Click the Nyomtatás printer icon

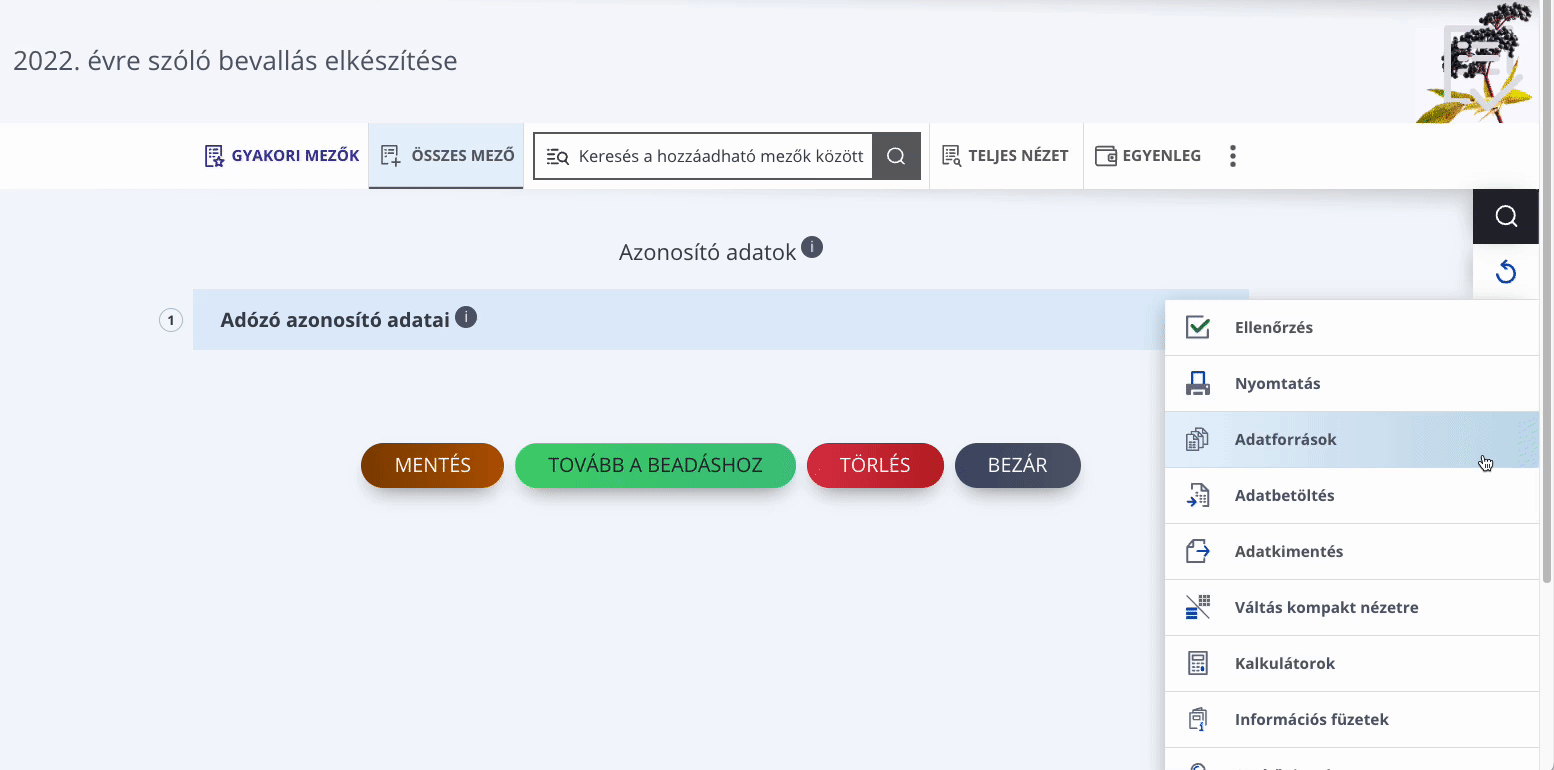[1198, 383]
